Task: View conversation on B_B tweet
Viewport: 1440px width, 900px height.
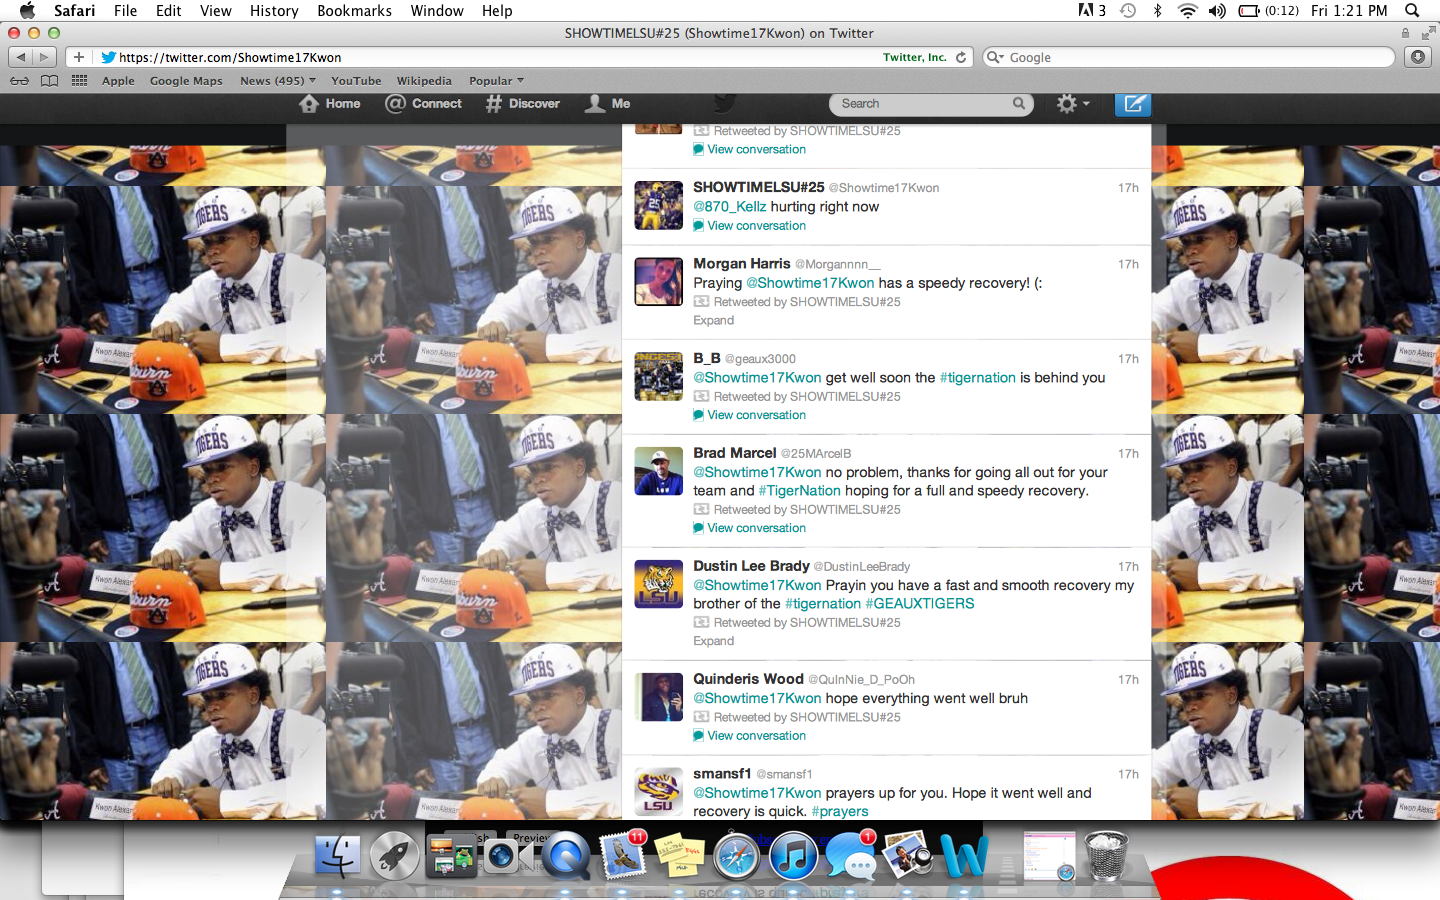Action: coord(750,415)
